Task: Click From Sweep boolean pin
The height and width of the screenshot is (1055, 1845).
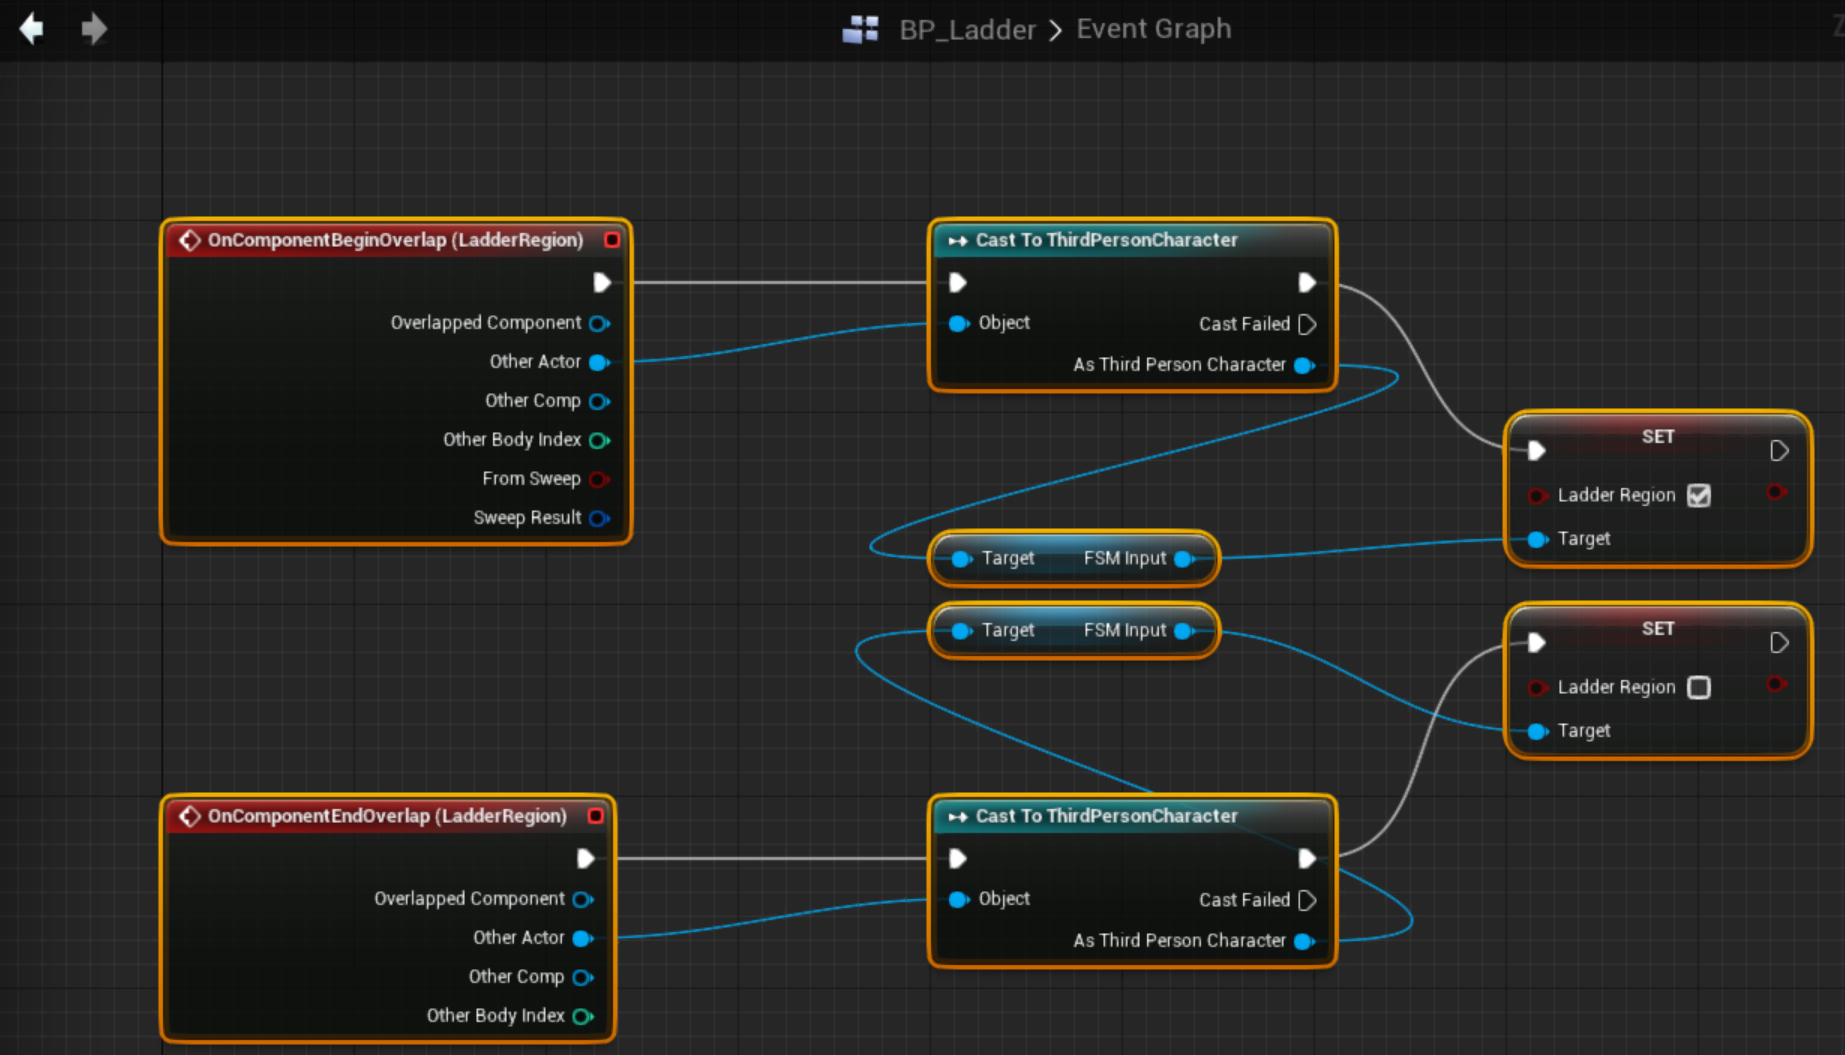Action: (598, 479)
